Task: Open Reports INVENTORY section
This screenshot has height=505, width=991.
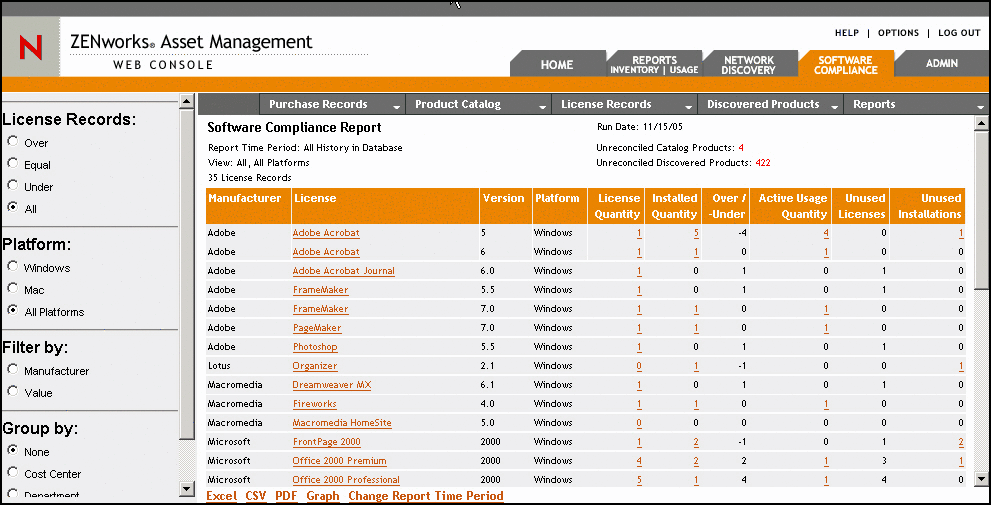Action: coord(634,70)
